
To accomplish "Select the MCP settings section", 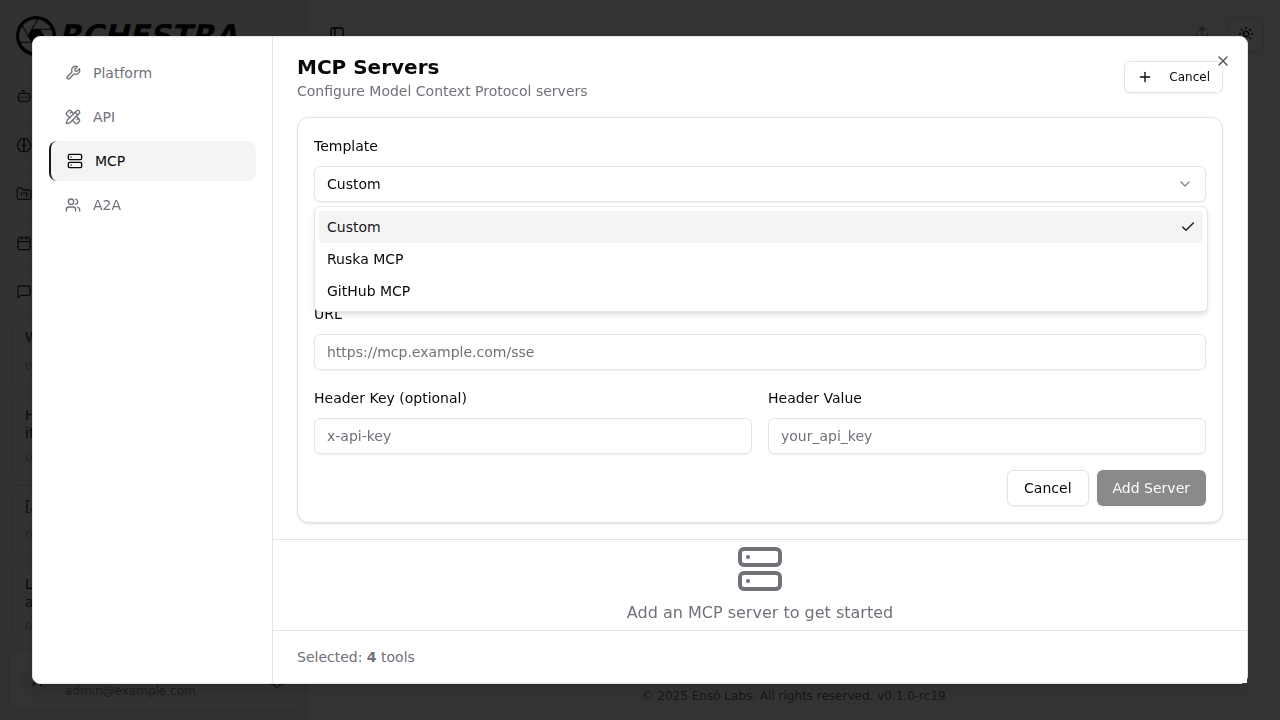I will click(152, 161).
